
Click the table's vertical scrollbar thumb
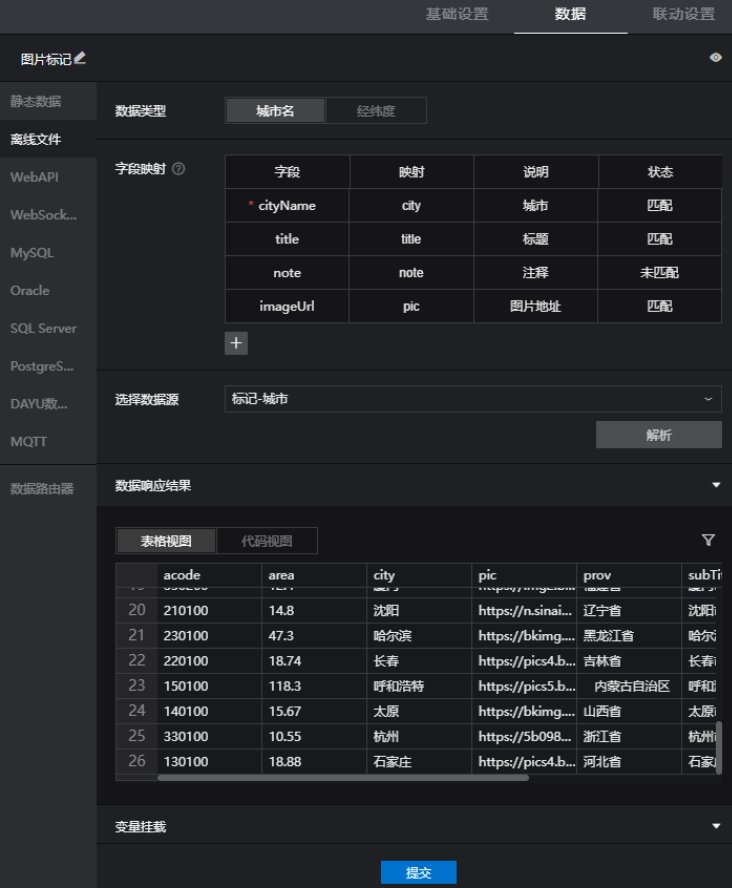point(718,745)
